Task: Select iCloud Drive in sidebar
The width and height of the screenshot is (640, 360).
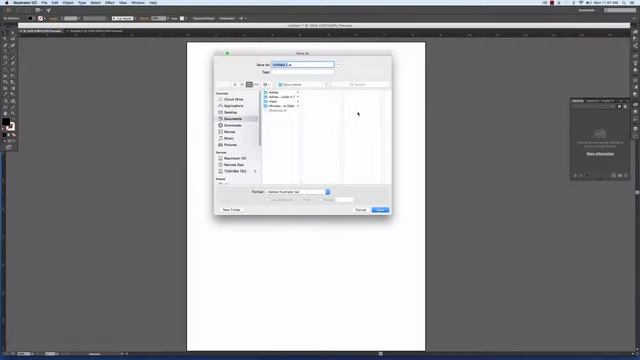Action: click(x=233, y=100)
